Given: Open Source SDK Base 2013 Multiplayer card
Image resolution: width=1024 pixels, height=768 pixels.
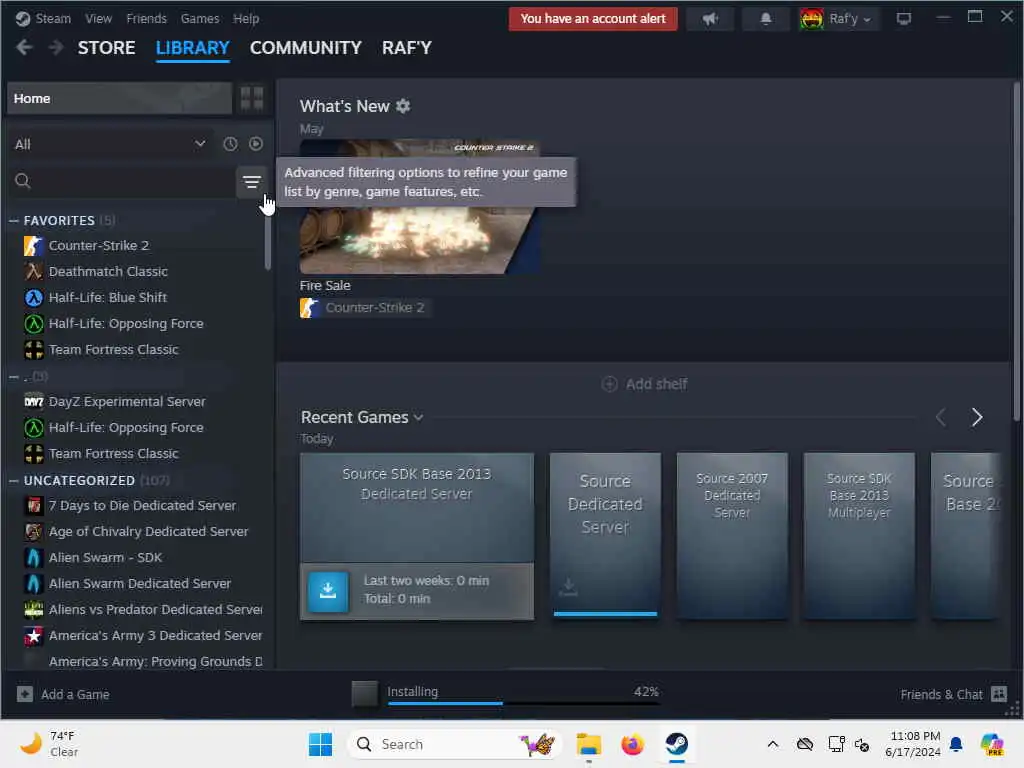Looking at the screenshot, I should (859, 536).
